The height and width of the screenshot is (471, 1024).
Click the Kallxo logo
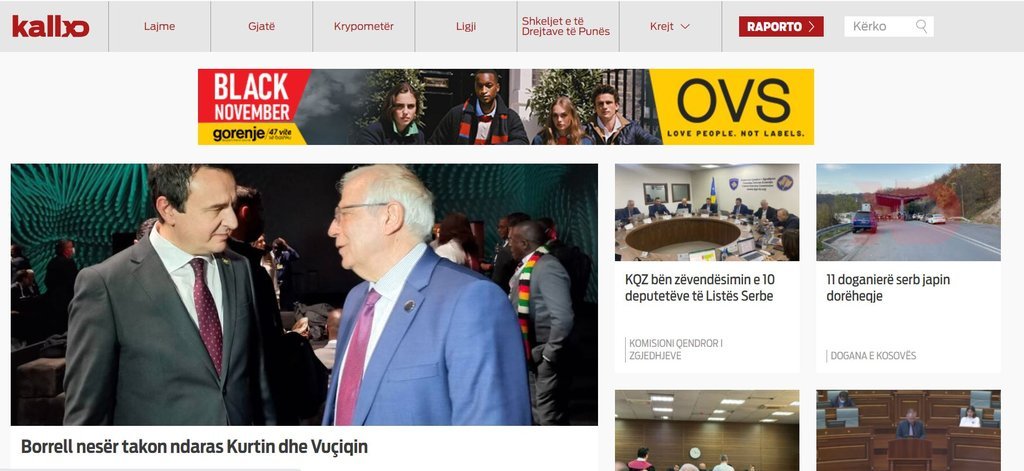[x=50, y=27]
